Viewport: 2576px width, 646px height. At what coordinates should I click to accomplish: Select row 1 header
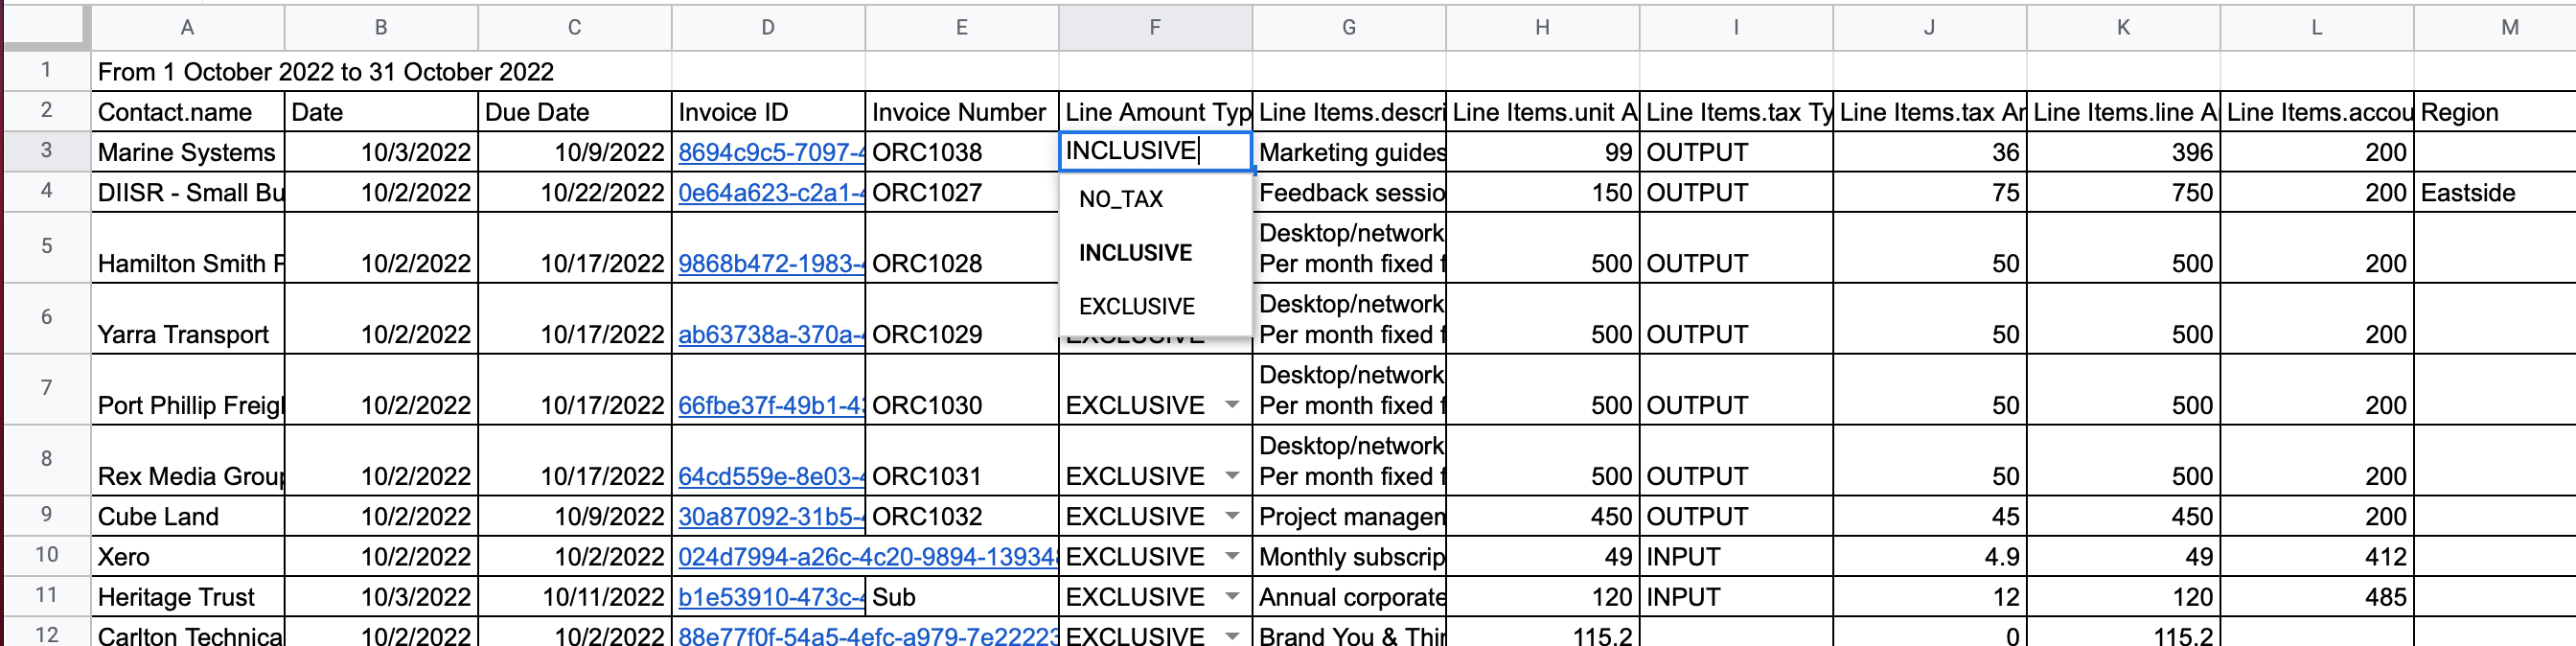(47, 70)
